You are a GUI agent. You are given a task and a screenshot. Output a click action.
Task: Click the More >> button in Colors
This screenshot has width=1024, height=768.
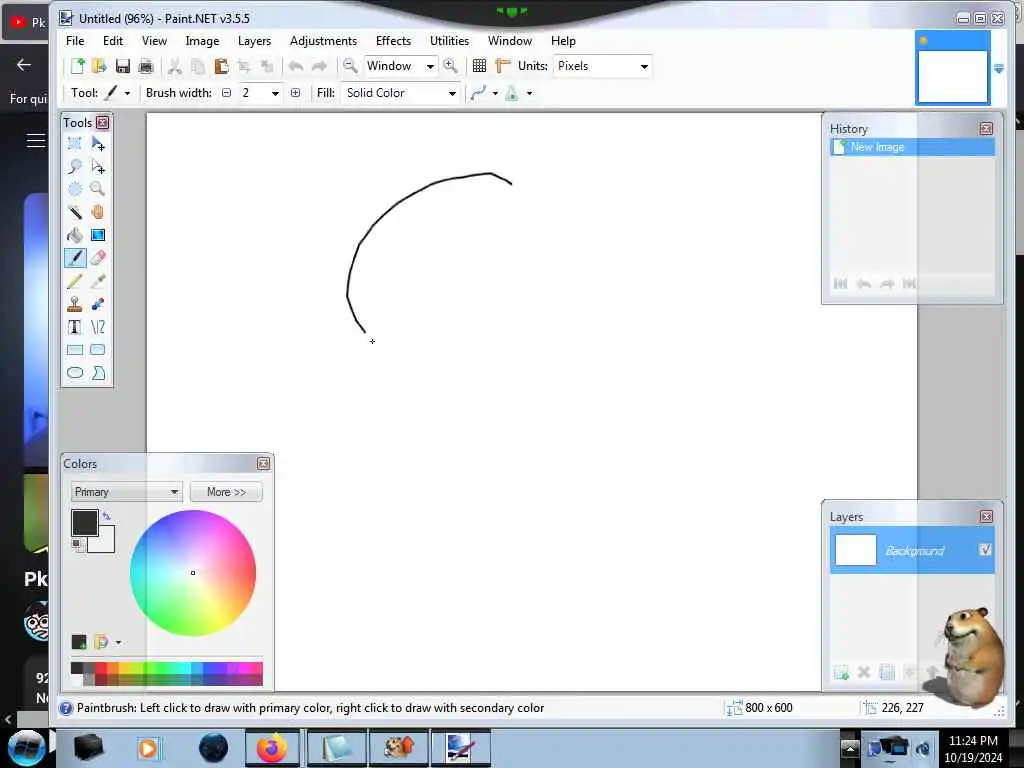[226, 492]
